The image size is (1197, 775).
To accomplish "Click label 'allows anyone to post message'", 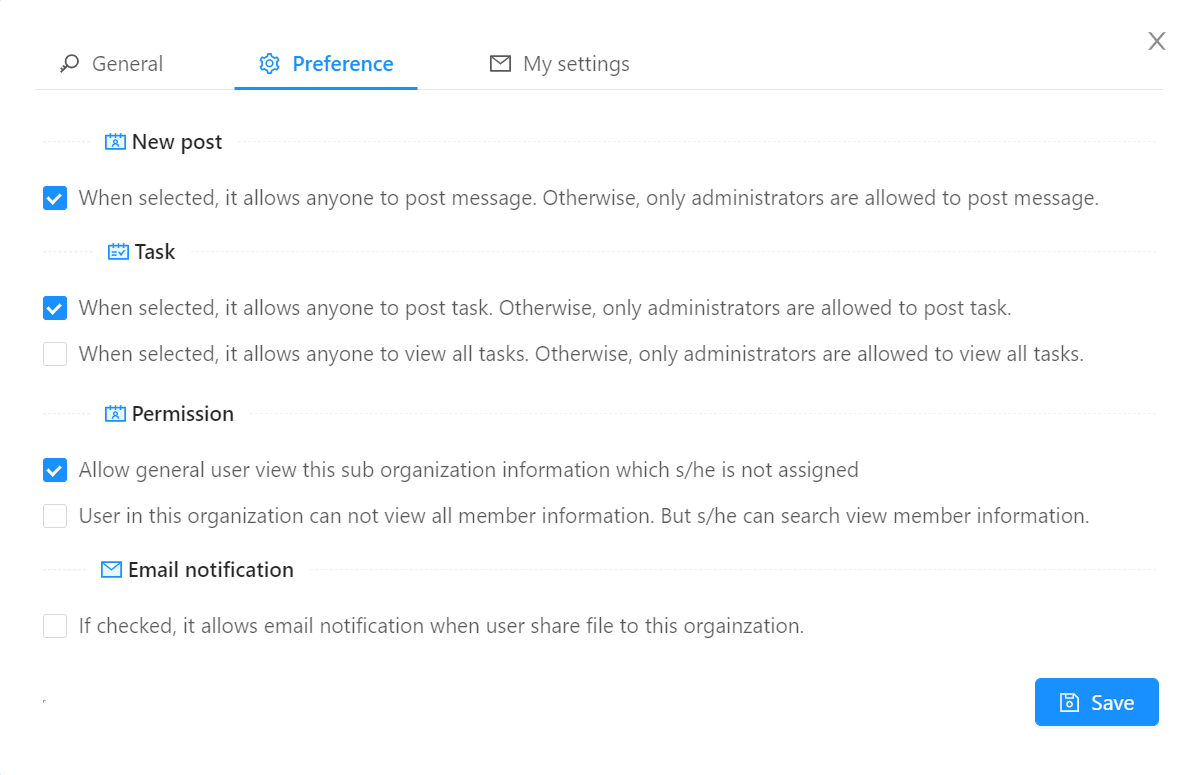I will coord(589,199).
